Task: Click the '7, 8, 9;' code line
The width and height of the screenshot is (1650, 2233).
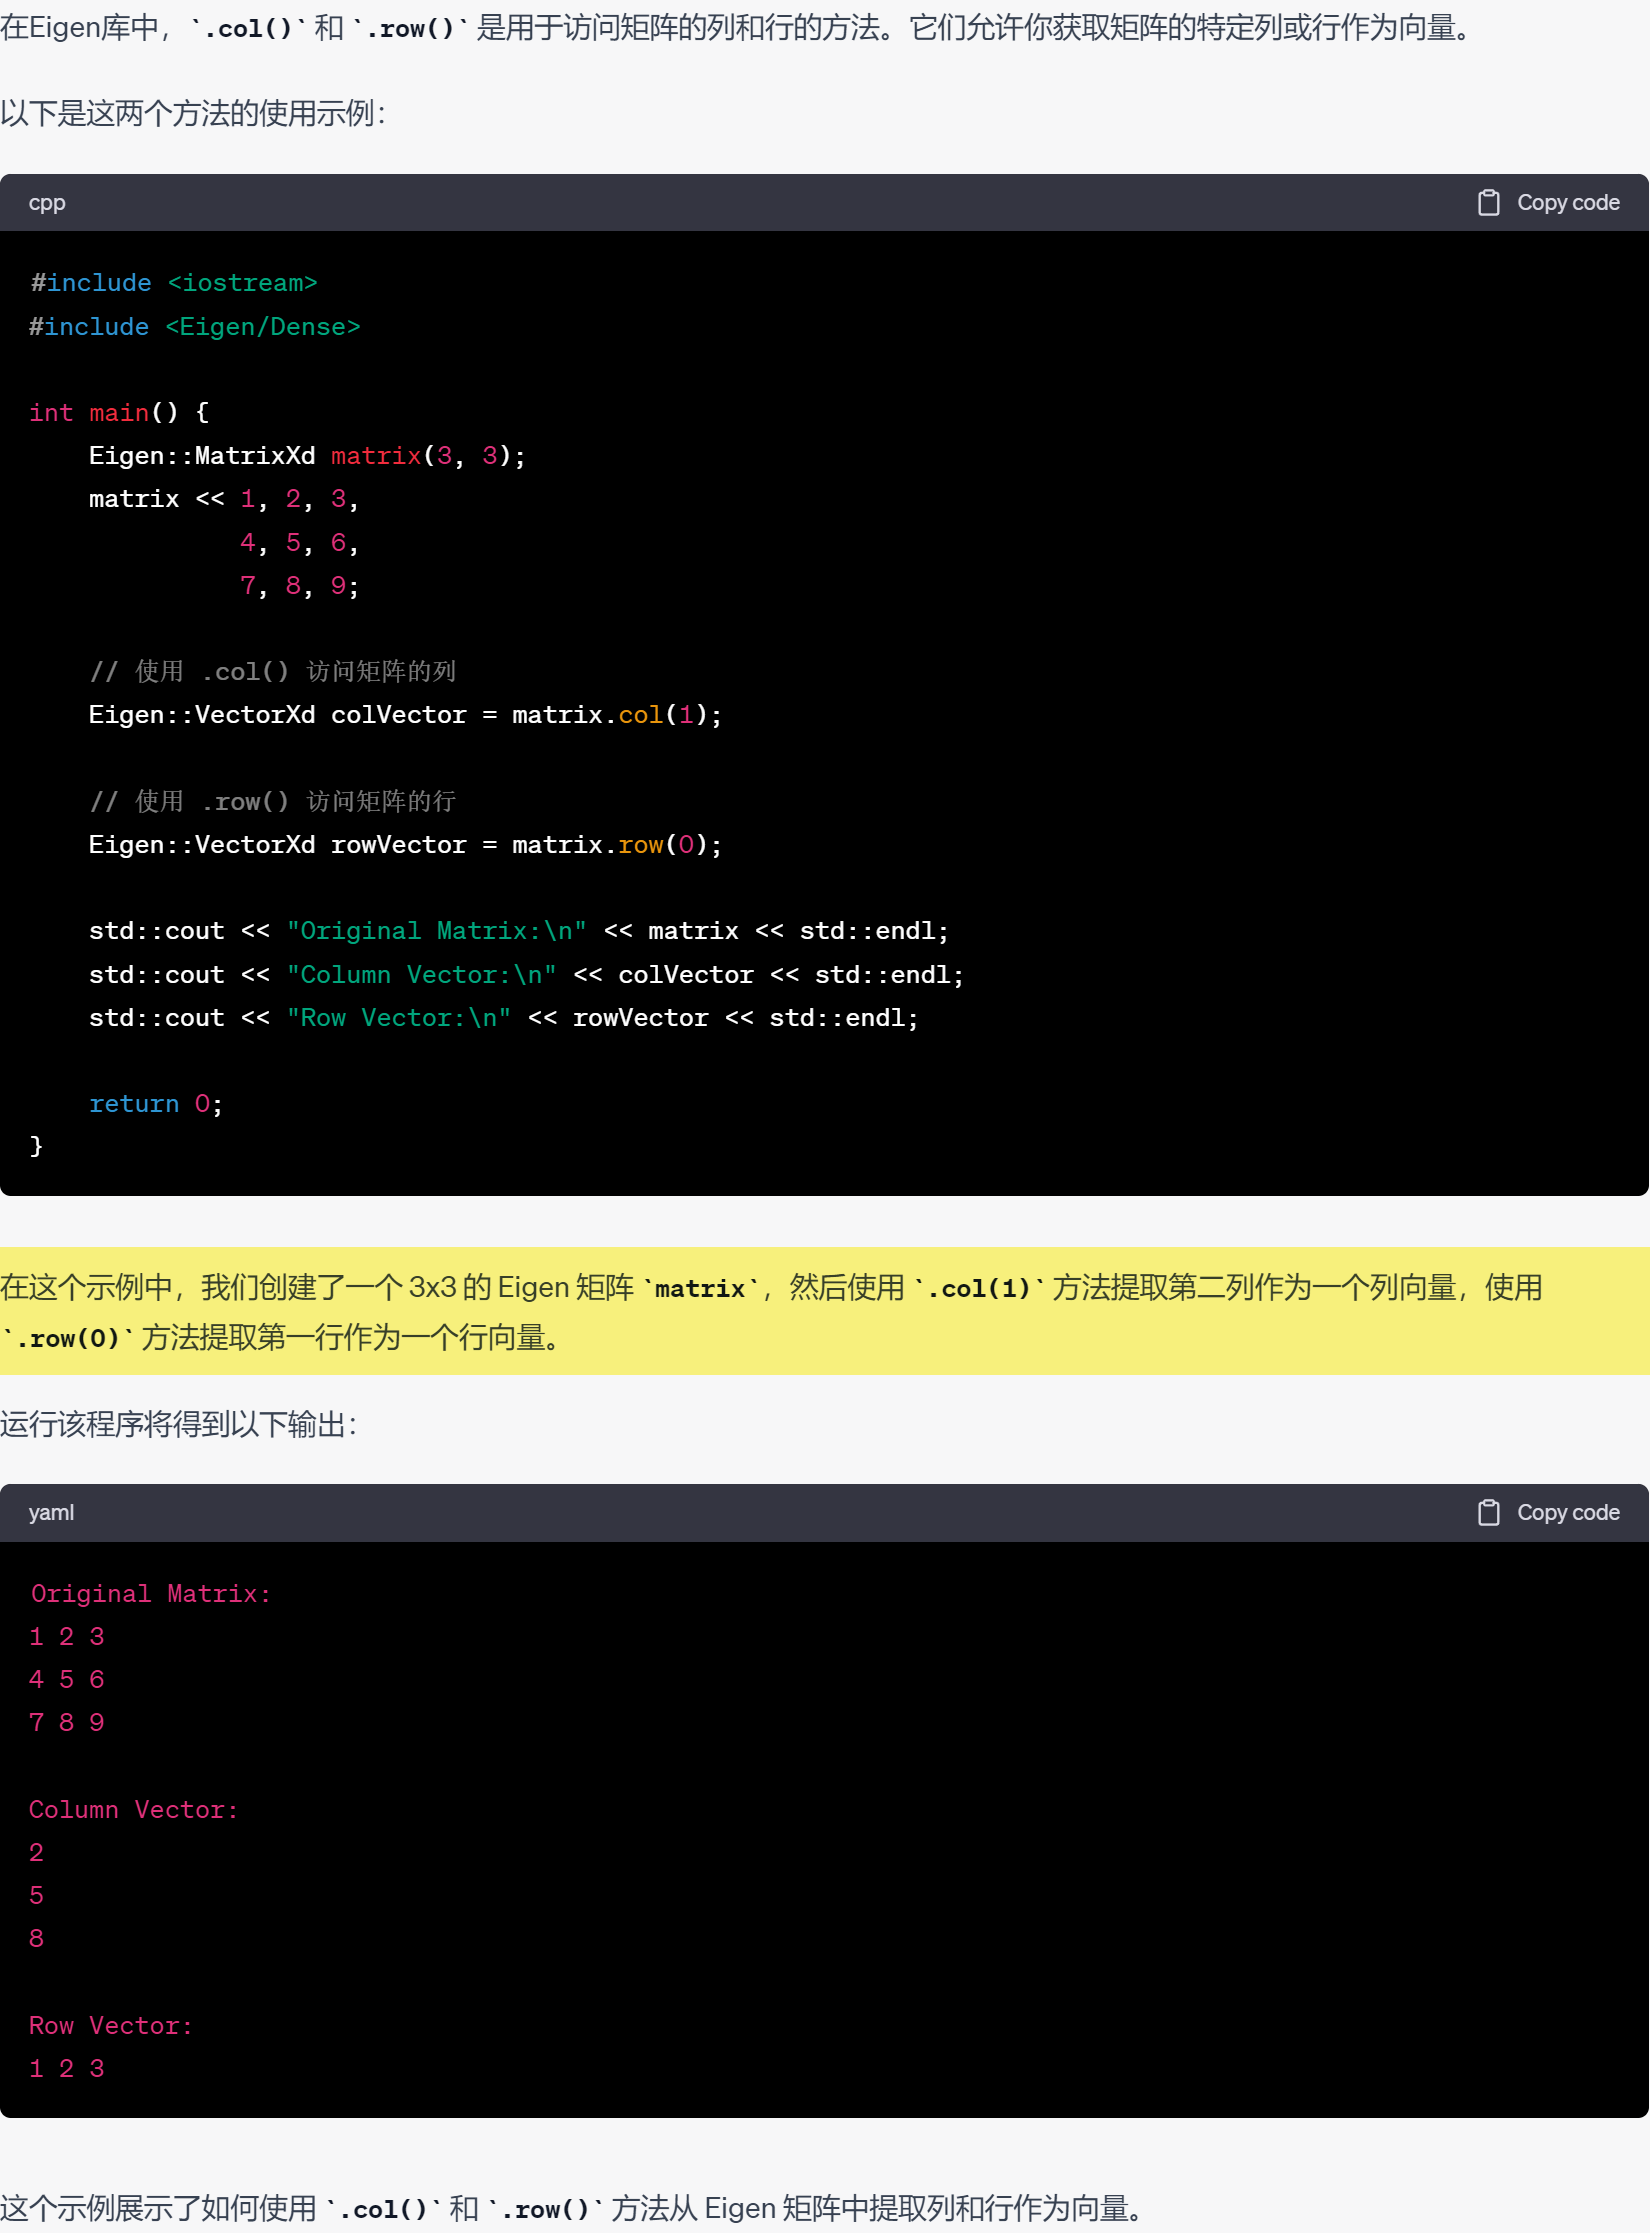Action: tap(299, 586)
